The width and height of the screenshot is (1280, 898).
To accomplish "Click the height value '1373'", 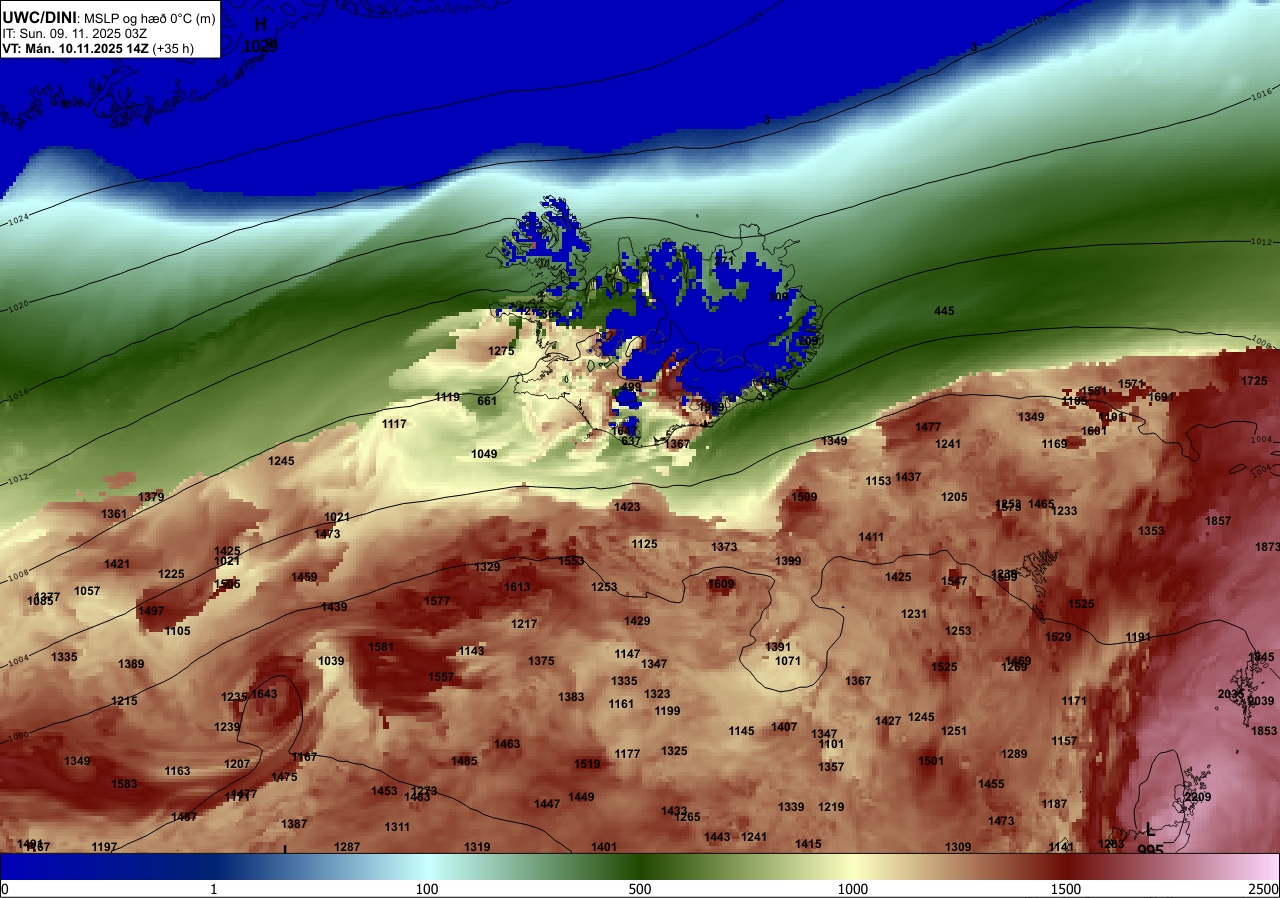I will coord(724,547).
